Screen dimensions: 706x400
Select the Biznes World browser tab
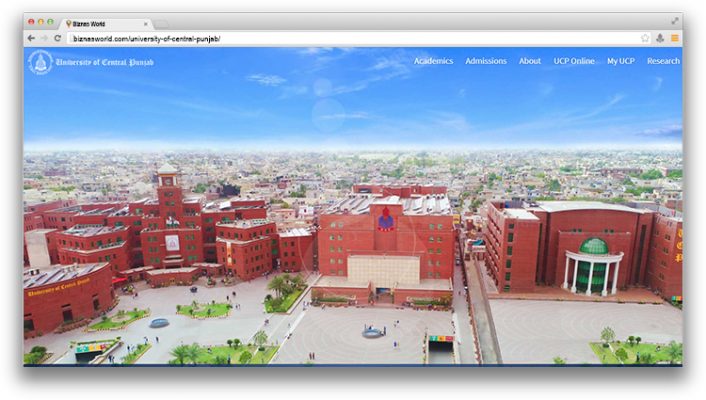pyautogui.click(x=106, y=24)
